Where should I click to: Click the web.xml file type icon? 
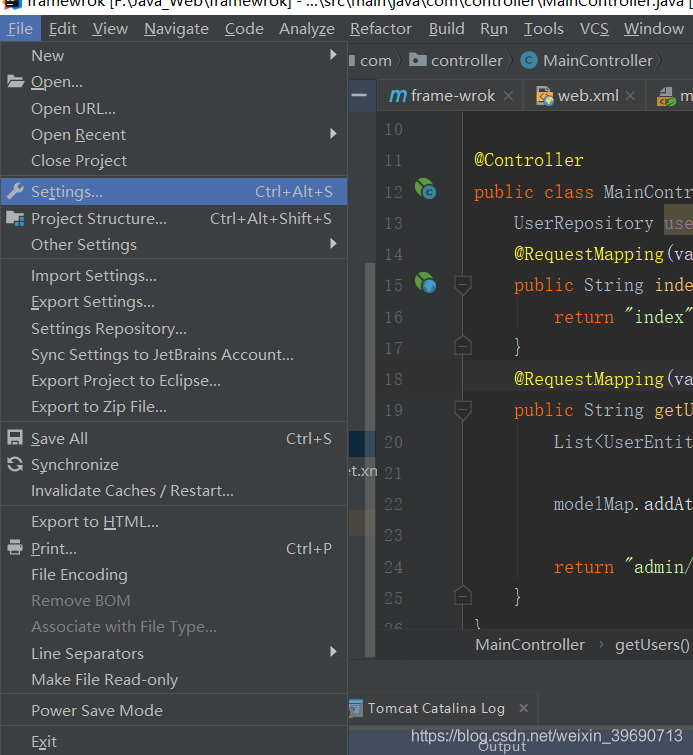point(545,96)
